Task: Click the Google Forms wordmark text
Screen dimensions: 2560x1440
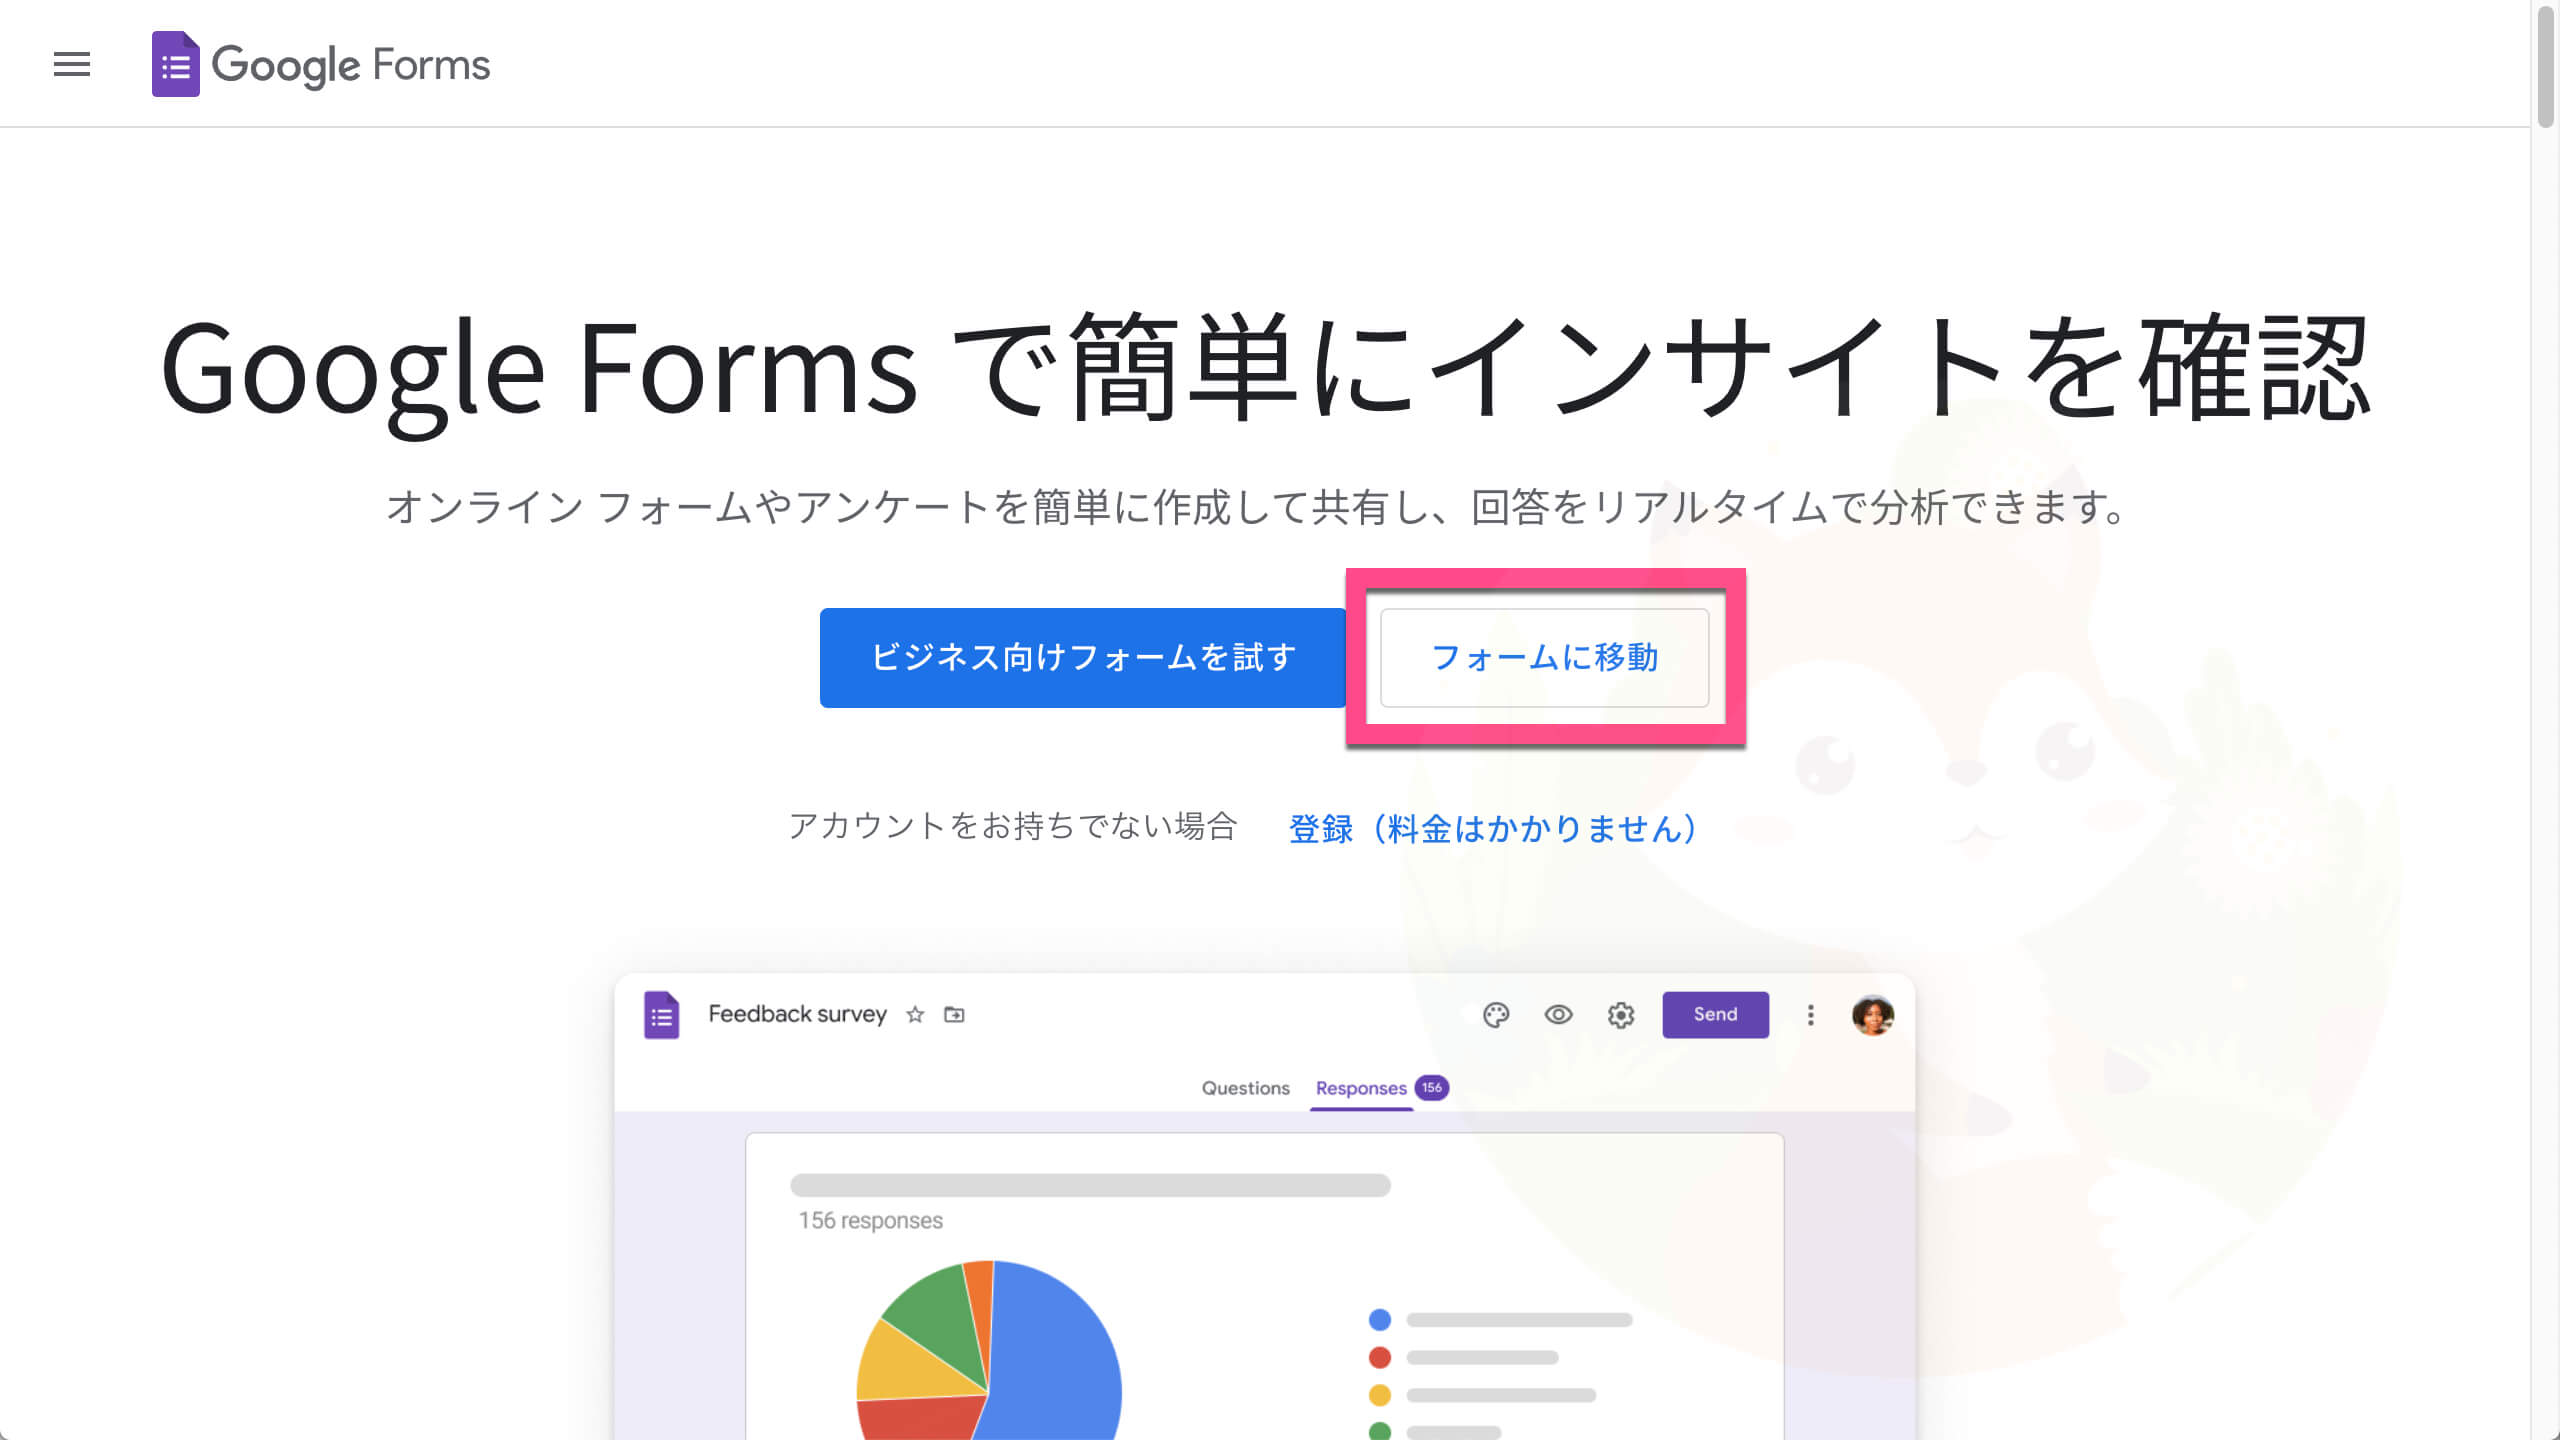Action: pyautogui.click(x=351, y=65)
